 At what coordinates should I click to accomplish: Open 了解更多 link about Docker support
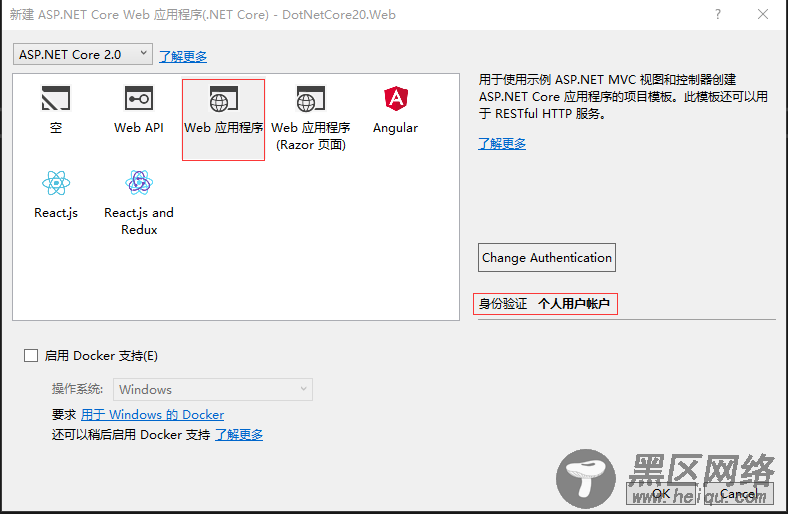click(239, 435)
